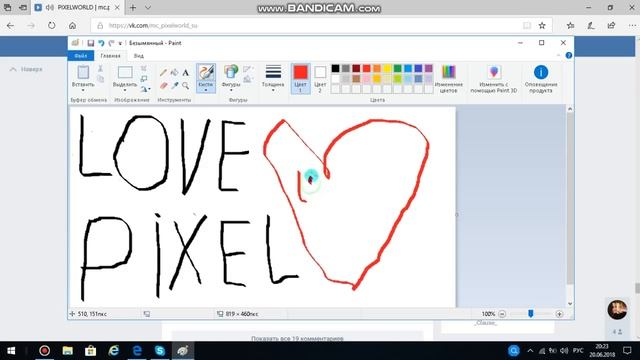Open the notification center icon

(627, 351)
